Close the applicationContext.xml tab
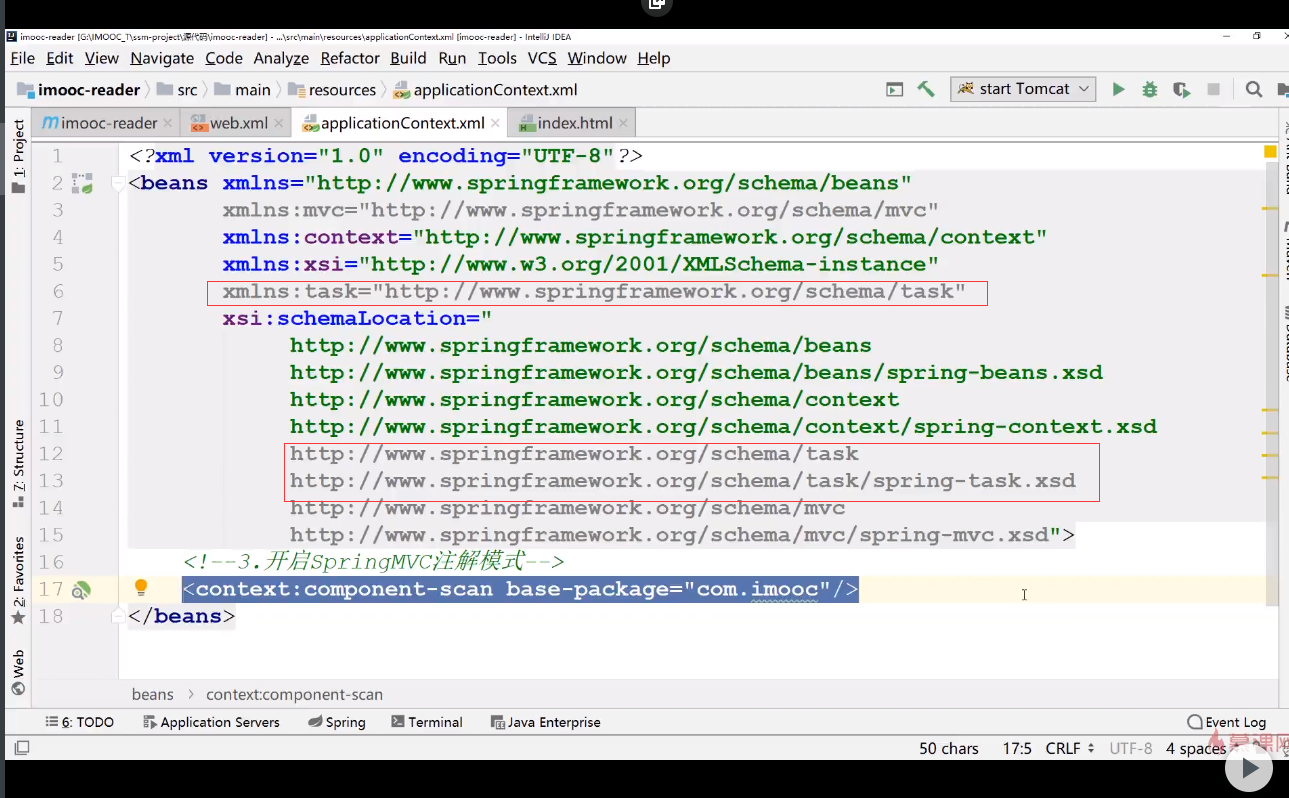 point(496,124)
